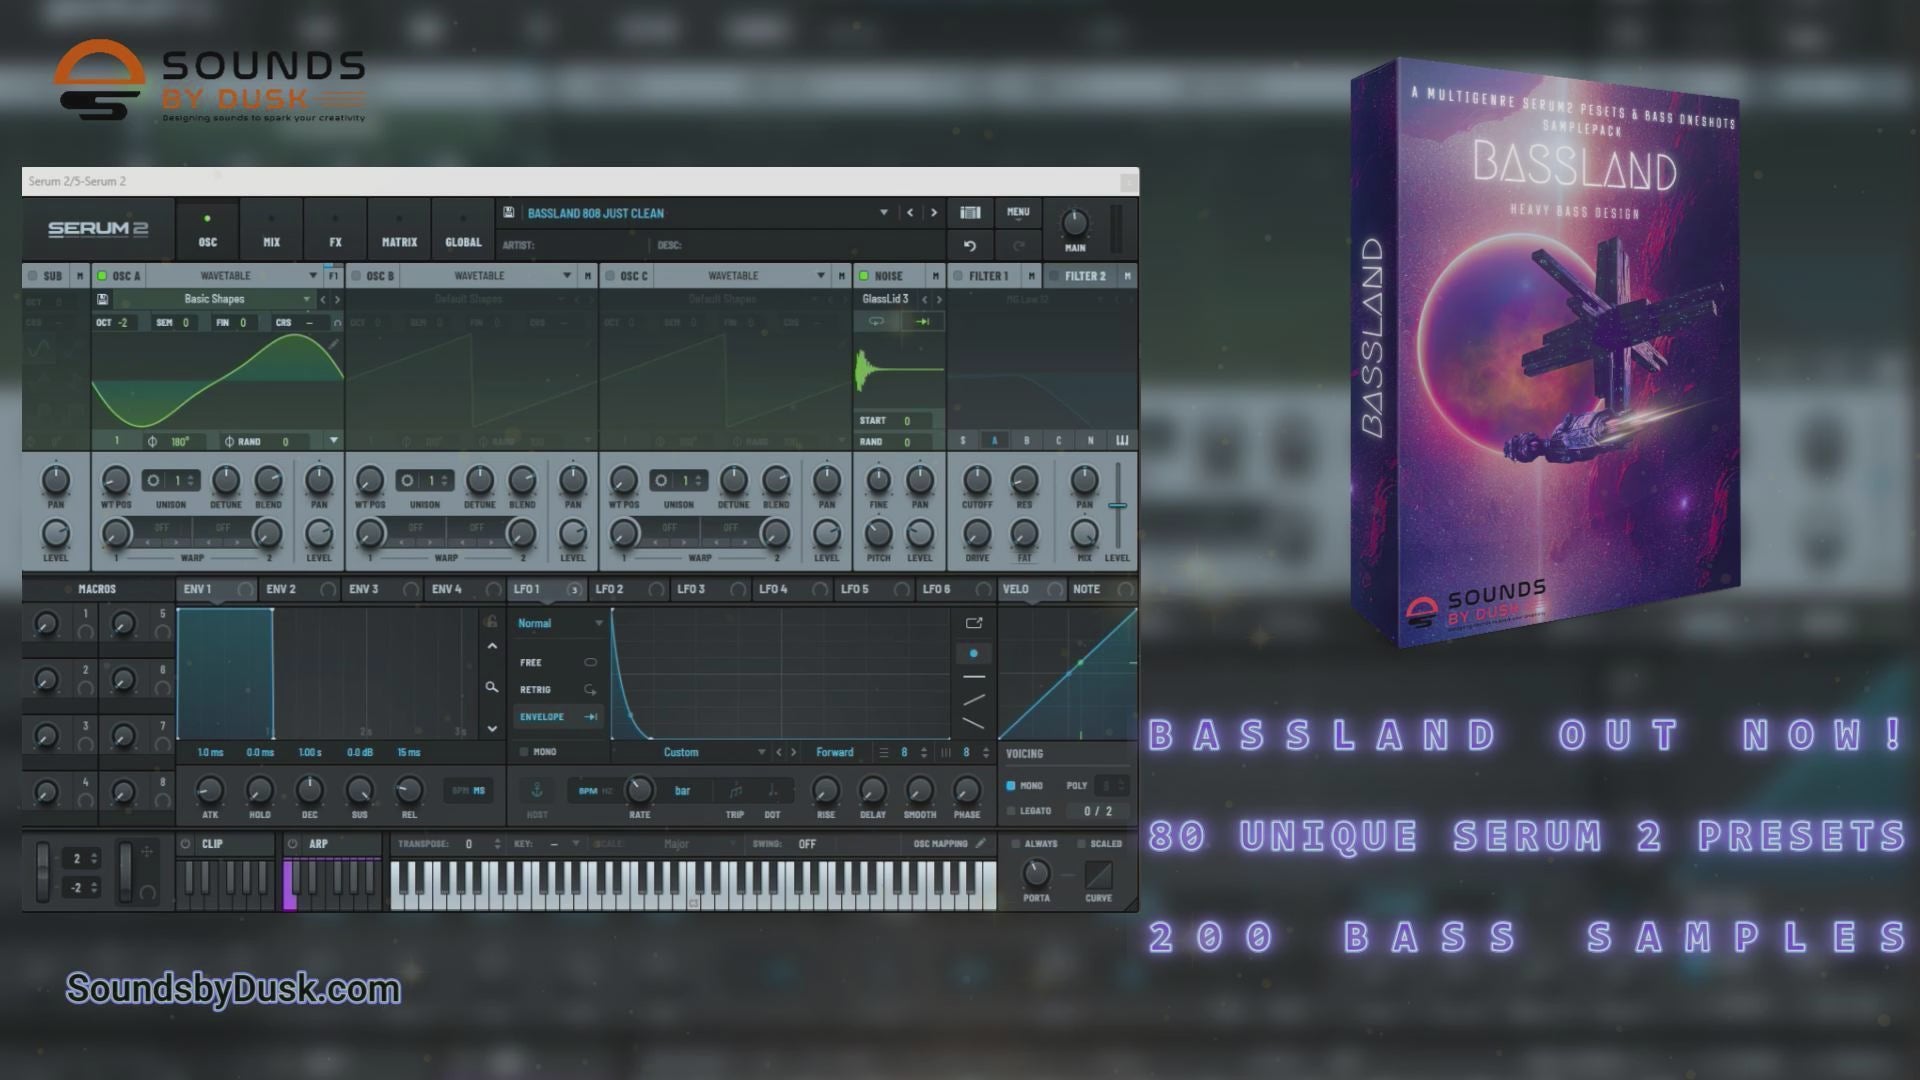Image resolution: width=1920 pixels, height=1080 pixels.
Task: Enable FILTER 2
Action: pos(1053,276)
